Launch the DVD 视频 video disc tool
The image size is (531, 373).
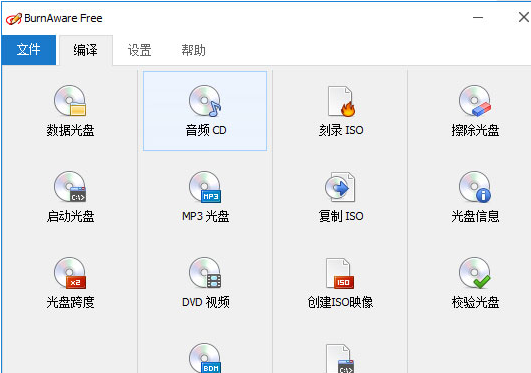205,283
